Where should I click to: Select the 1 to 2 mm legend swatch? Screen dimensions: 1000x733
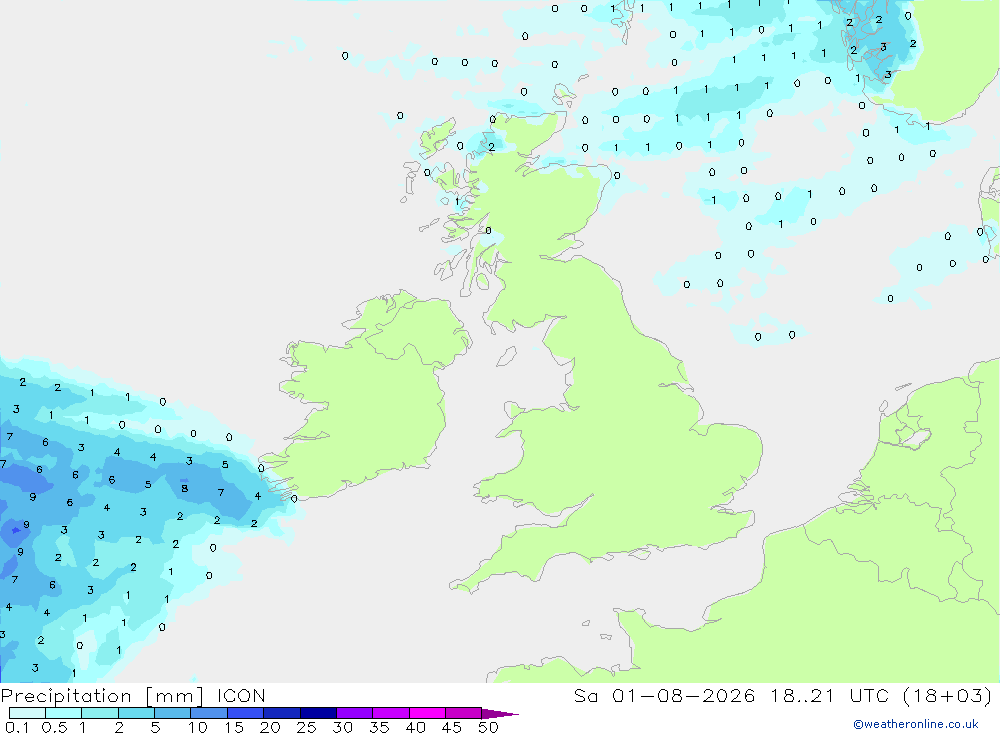(100, 713)
